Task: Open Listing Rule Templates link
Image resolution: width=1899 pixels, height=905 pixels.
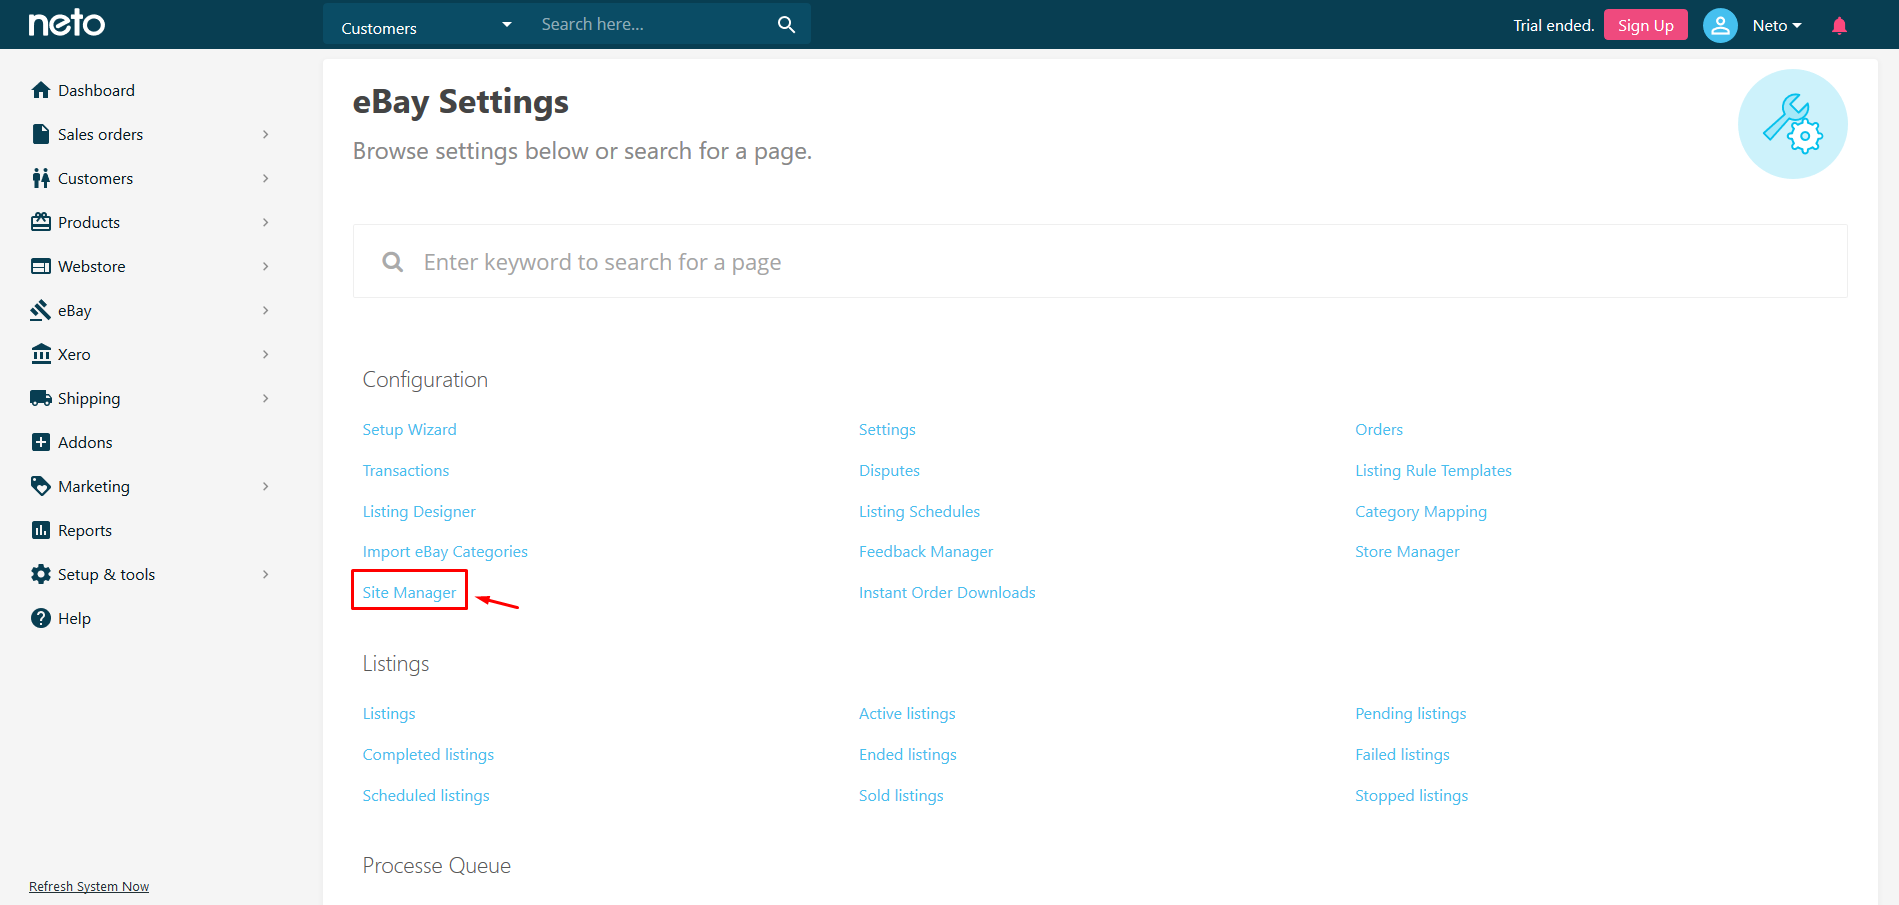Action: point(1433,470)
